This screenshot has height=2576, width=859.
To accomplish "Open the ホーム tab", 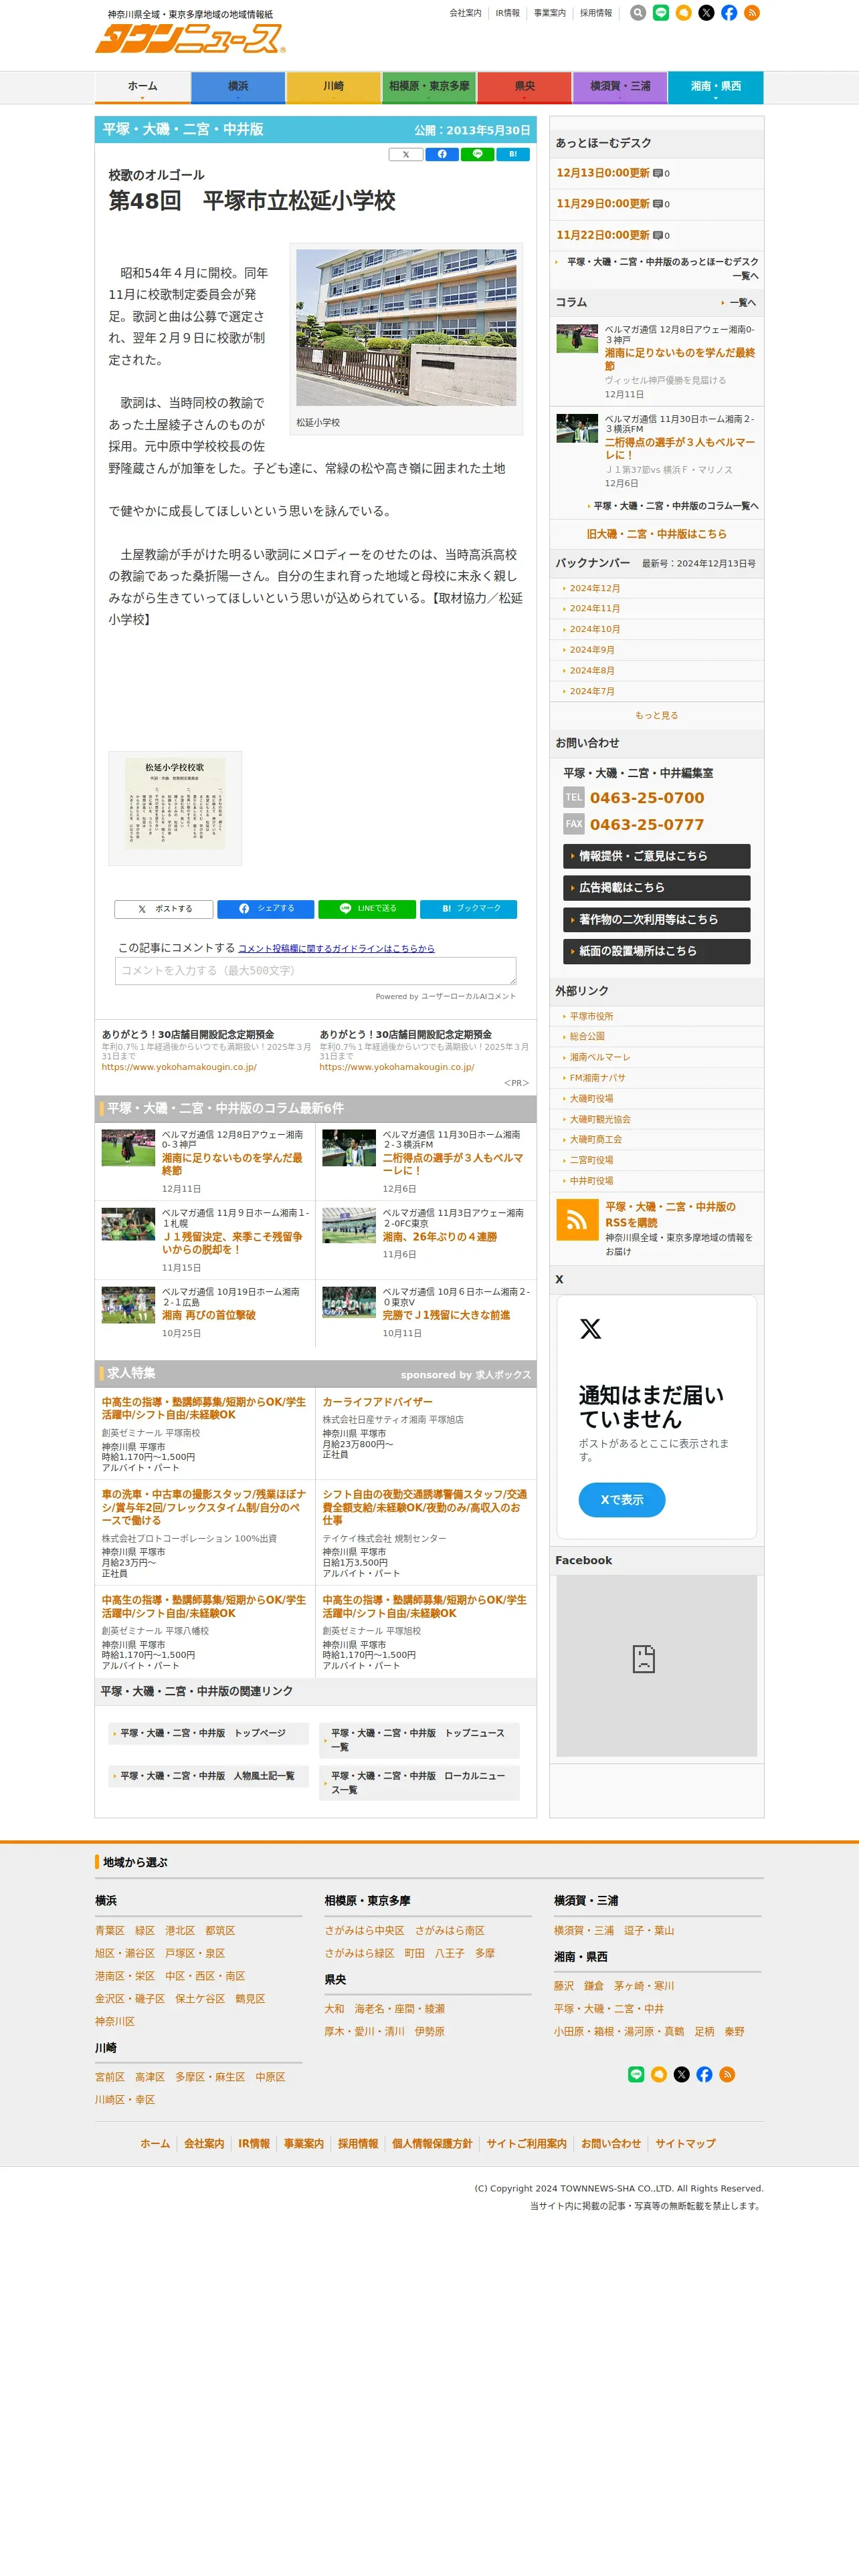I will (x=142, y=87).
